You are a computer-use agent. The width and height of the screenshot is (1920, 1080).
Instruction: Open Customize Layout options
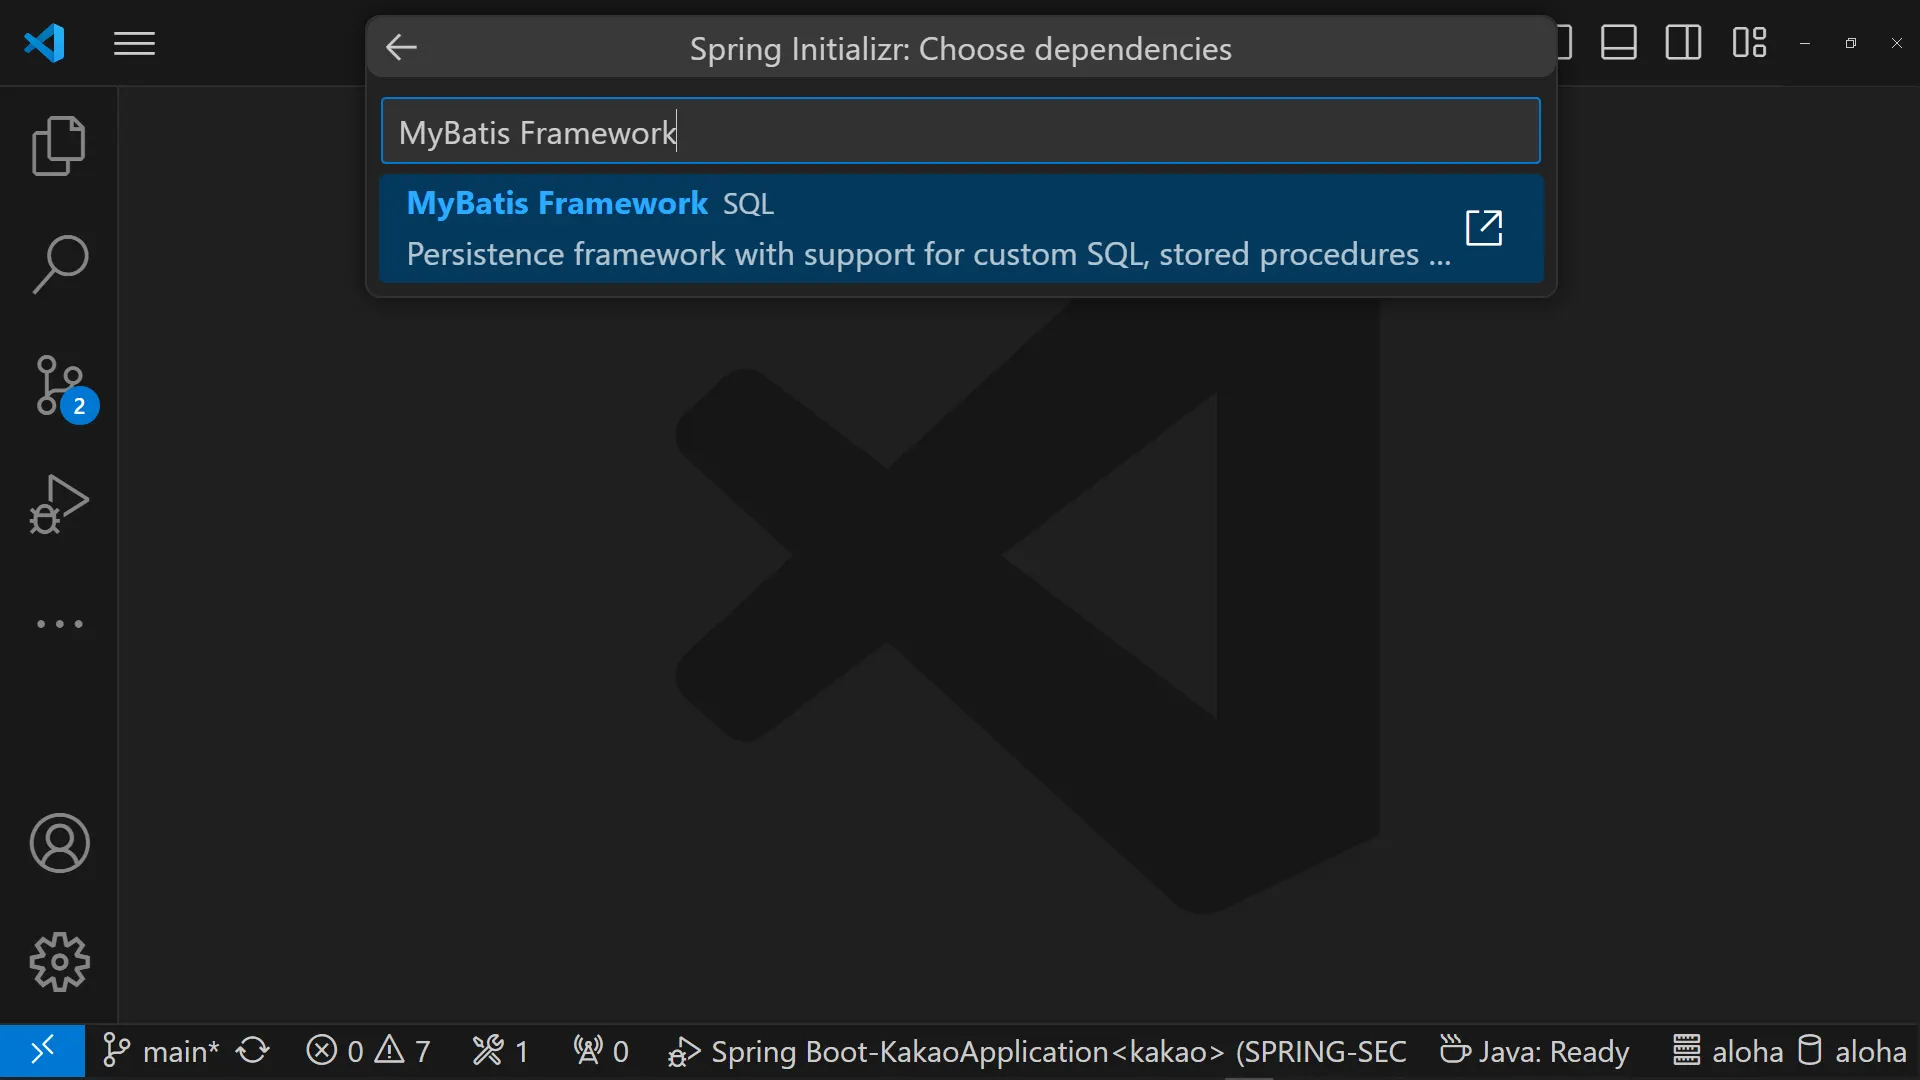pos(1749,43)
